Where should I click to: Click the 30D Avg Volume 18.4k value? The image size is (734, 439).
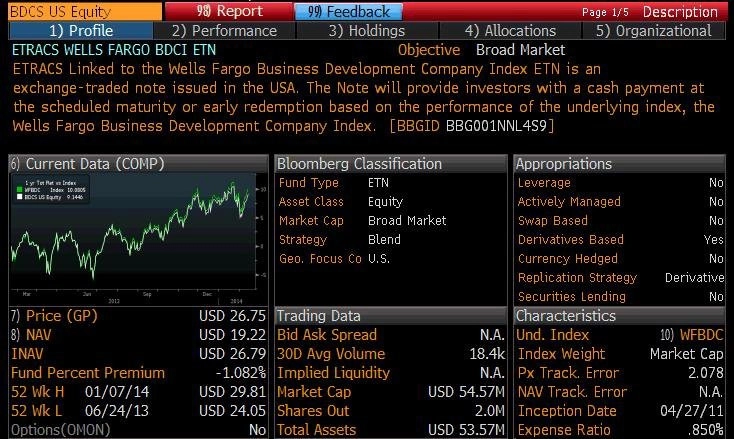point(487,354)
